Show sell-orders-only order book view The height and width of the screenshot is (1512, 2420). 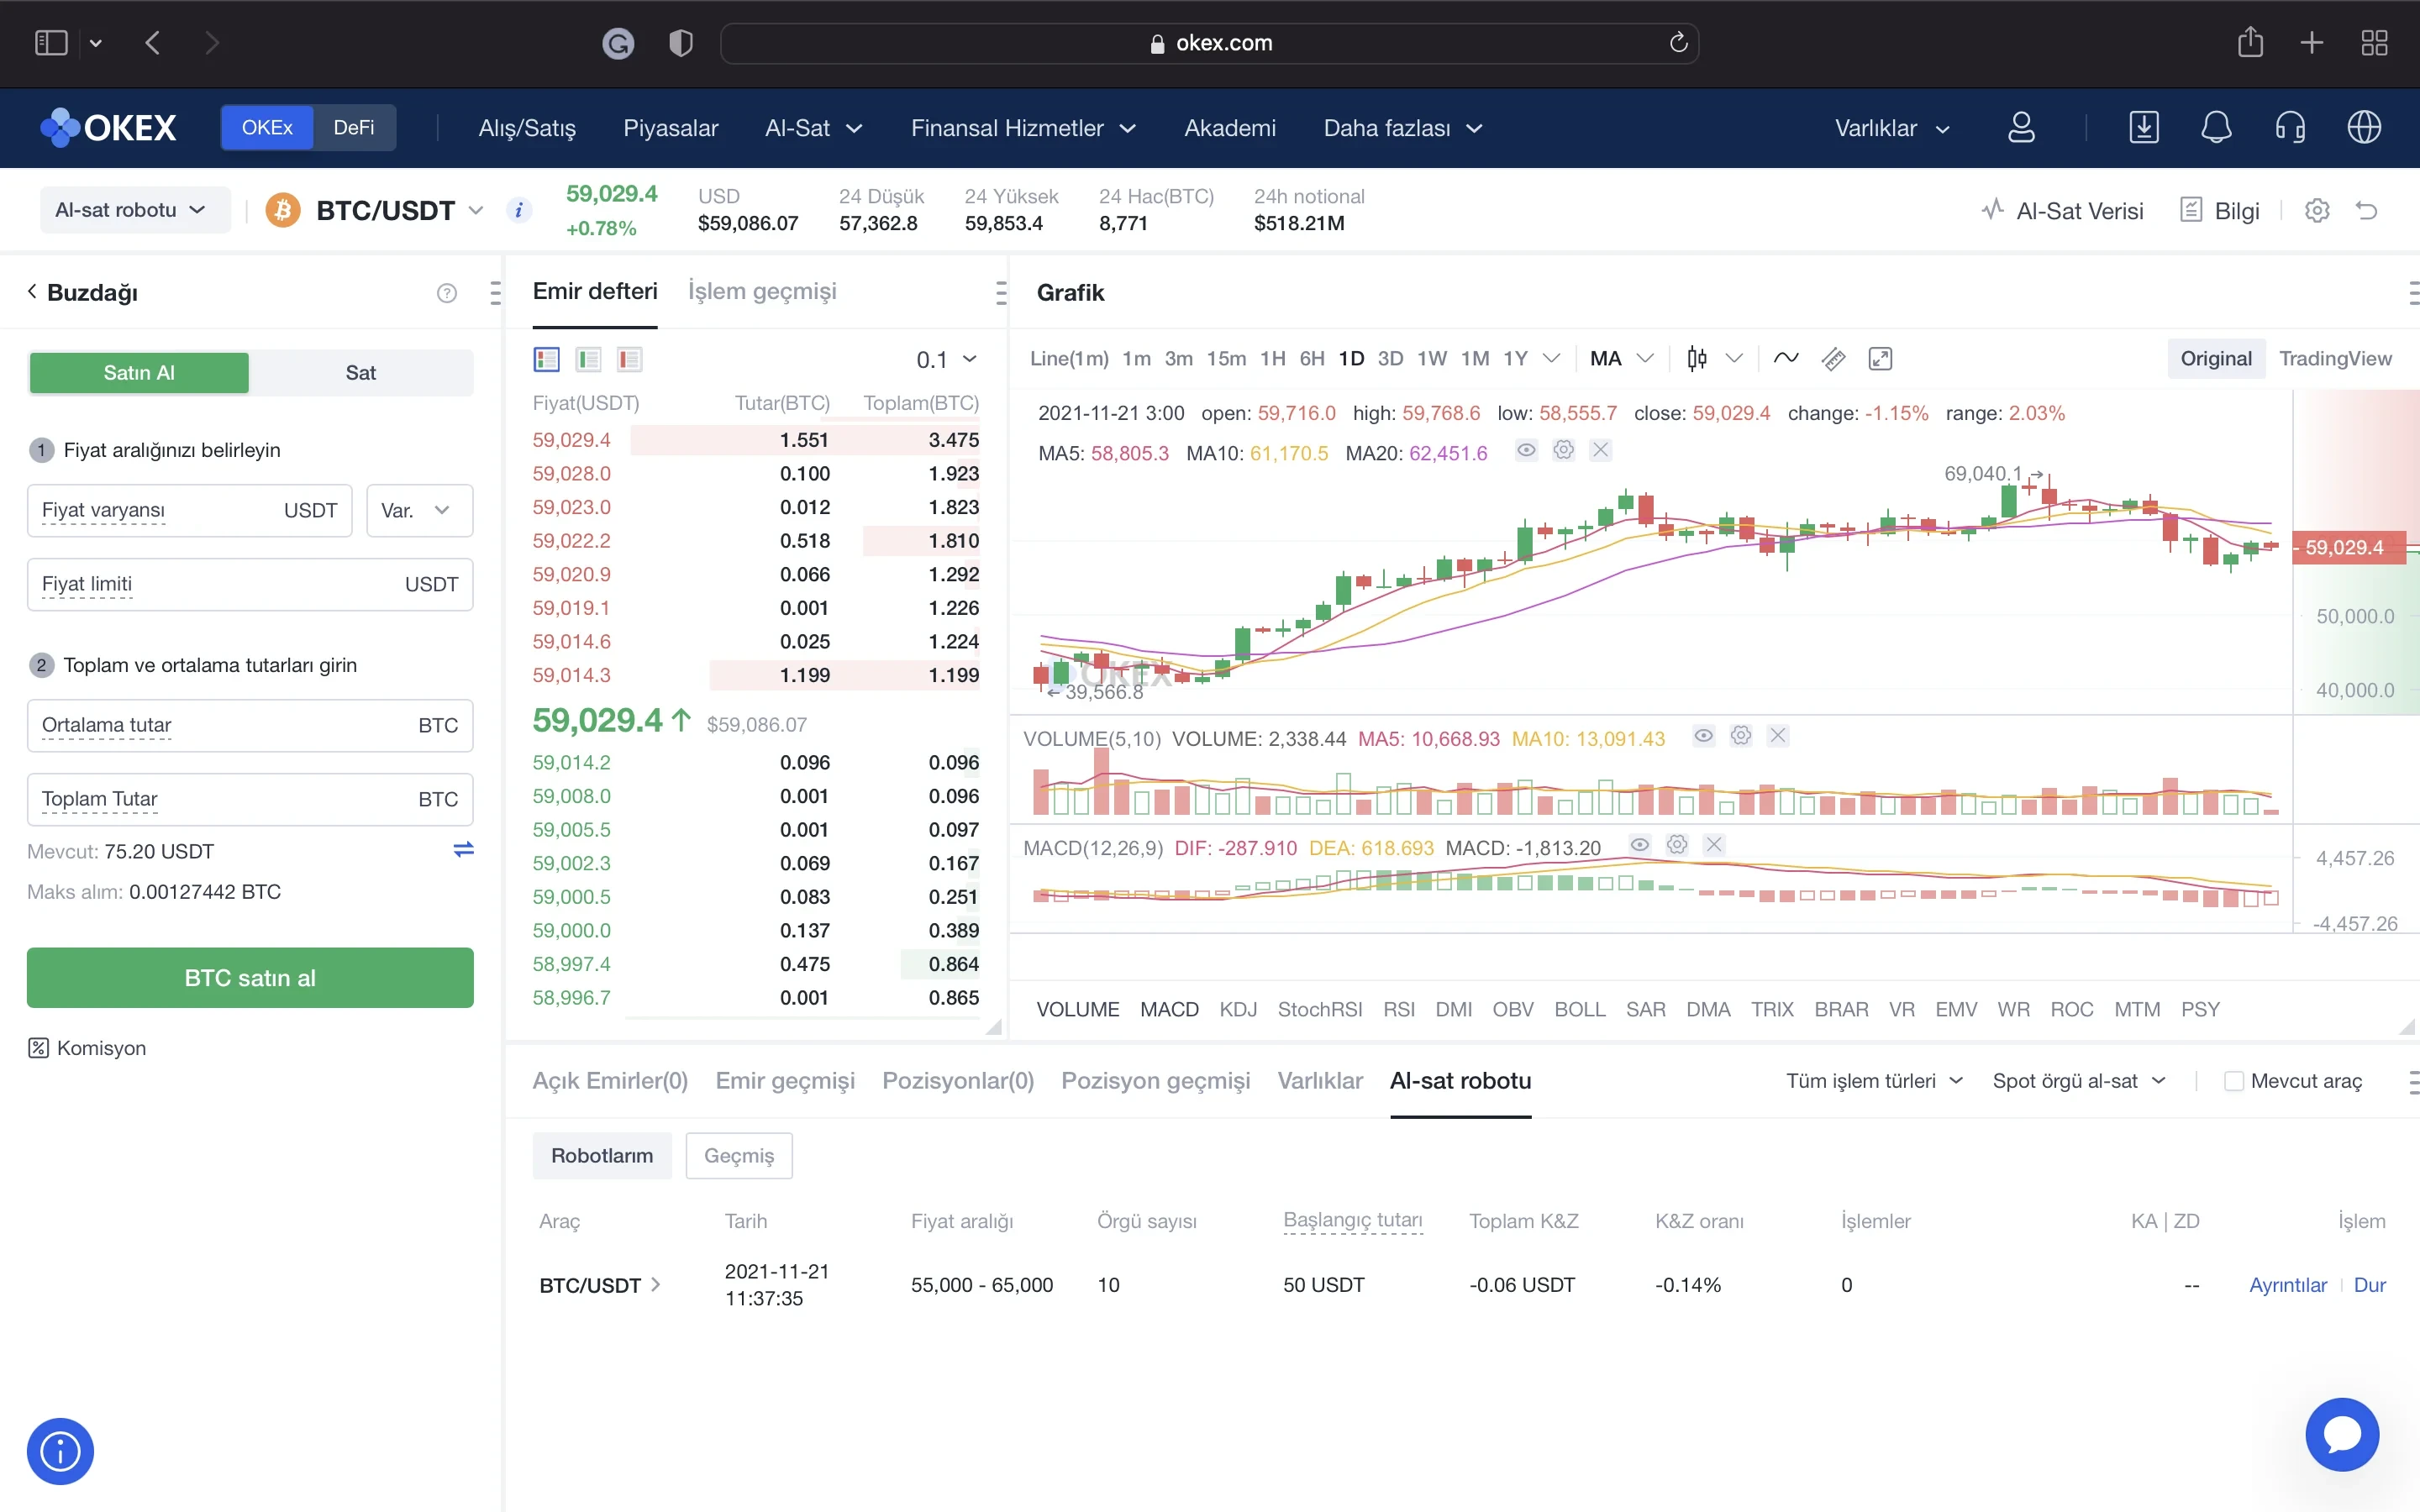click(x=629, y=359)
